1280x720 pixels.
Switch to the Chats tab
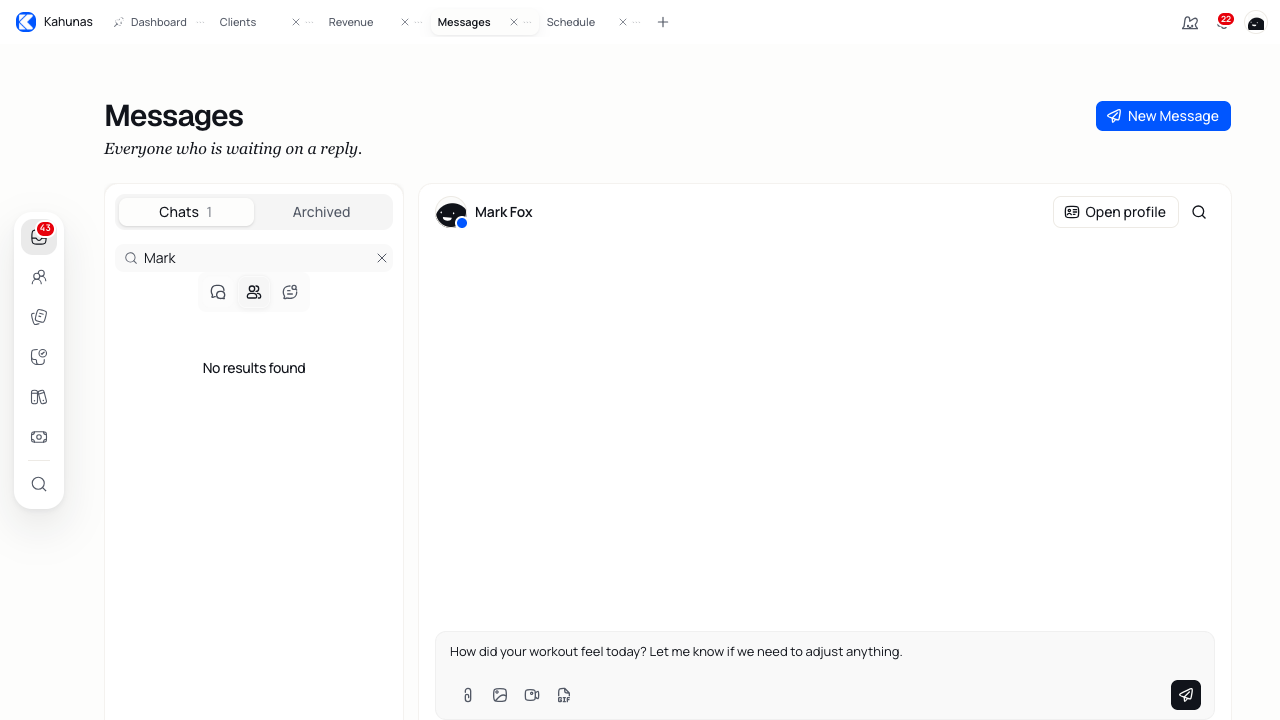pyautogui.click(x=186, y=212)
